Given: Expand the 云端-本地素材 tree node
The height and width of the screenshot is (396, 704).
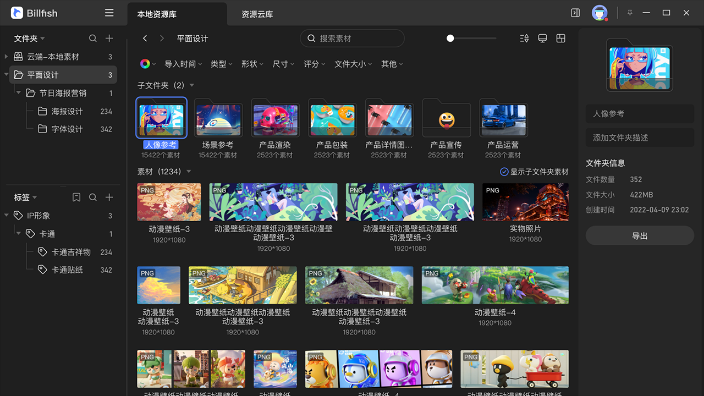Looking at the screenshot, I should coord(6,57).
